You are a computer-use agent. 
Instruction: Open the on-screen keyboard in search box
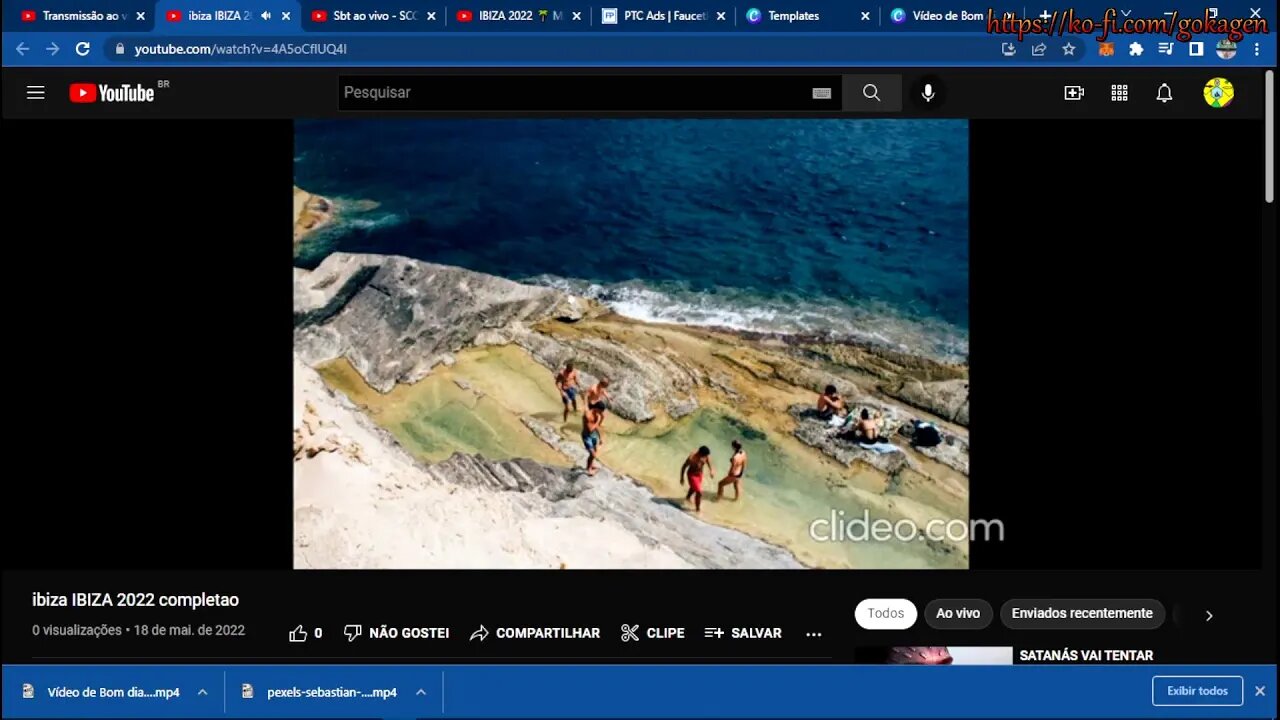click(x=822, y=93)
